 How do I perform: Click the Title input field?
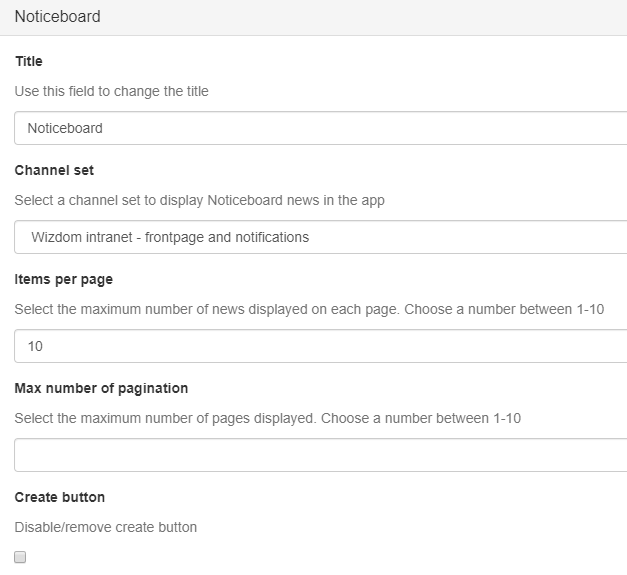[320, 128]
